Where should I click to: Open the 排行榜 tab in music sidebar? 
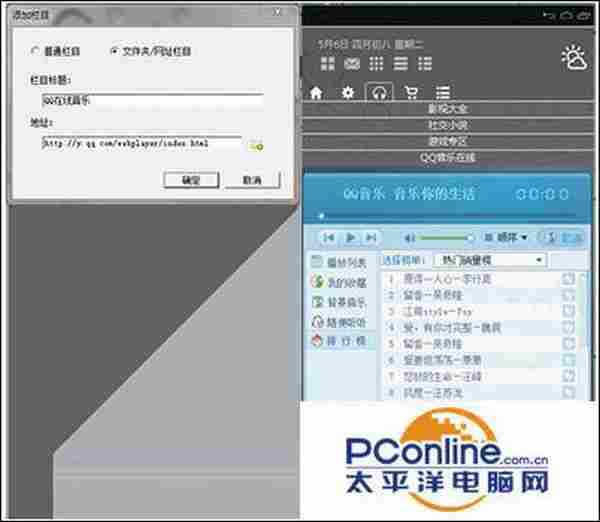click(341, 339)
